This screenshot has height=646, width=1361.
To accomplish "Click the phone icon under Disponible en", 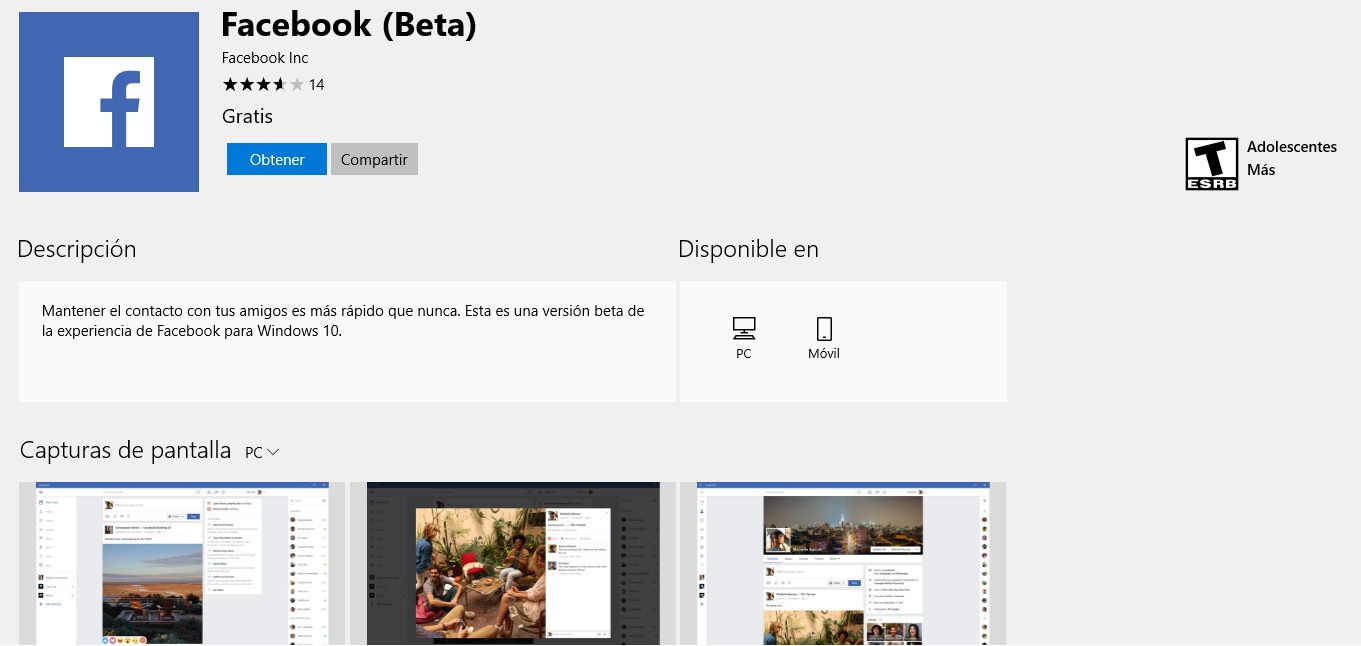I will 823,328.
